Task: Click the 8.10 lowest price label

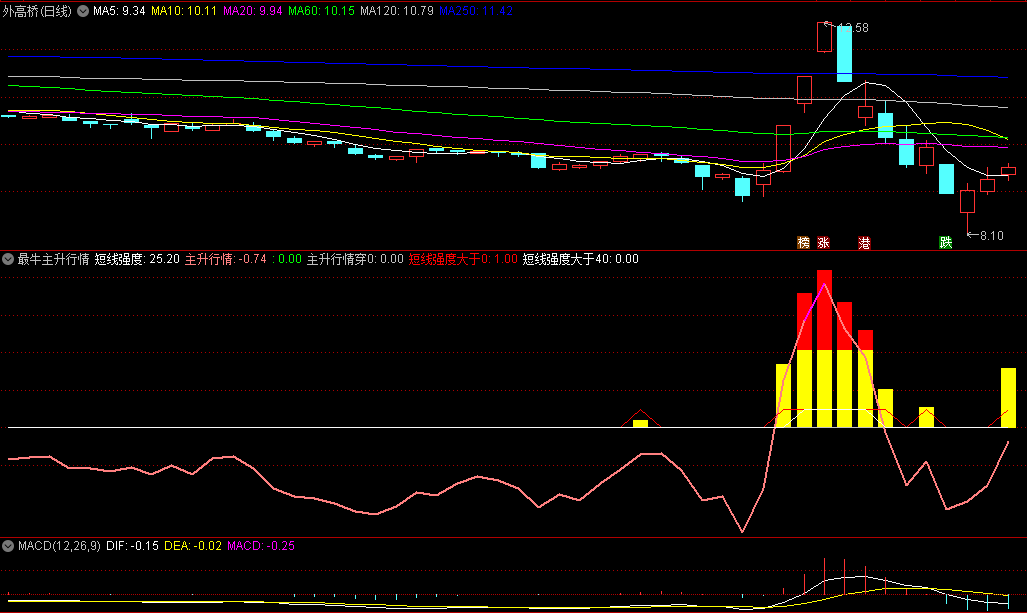Action: click(x=990, y=236)
